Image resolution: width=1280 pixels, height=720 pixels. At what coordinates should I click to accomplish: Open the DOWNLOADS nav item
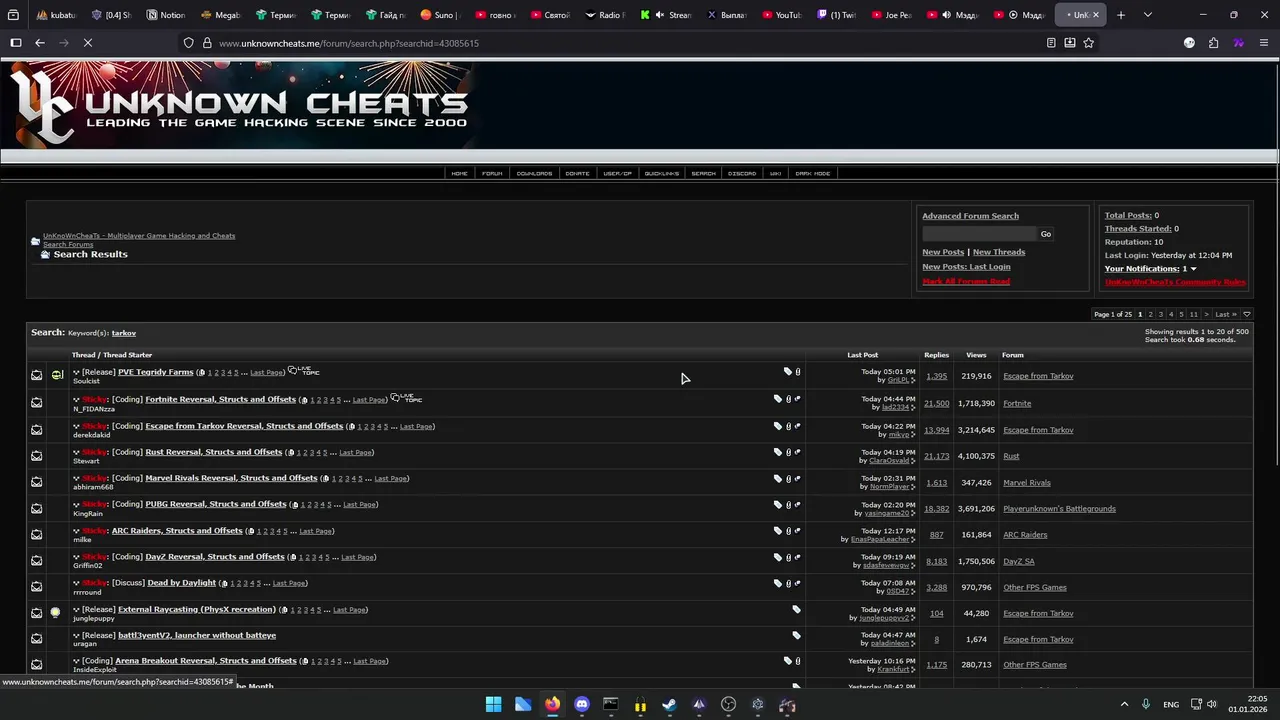click(534, 173)
